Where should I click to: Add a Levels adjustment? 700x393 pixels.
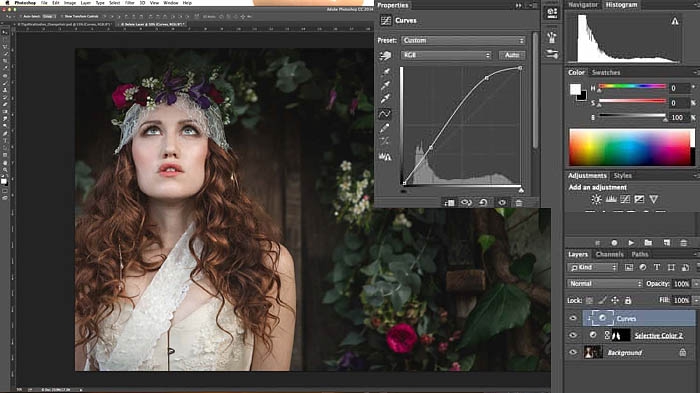611,199
